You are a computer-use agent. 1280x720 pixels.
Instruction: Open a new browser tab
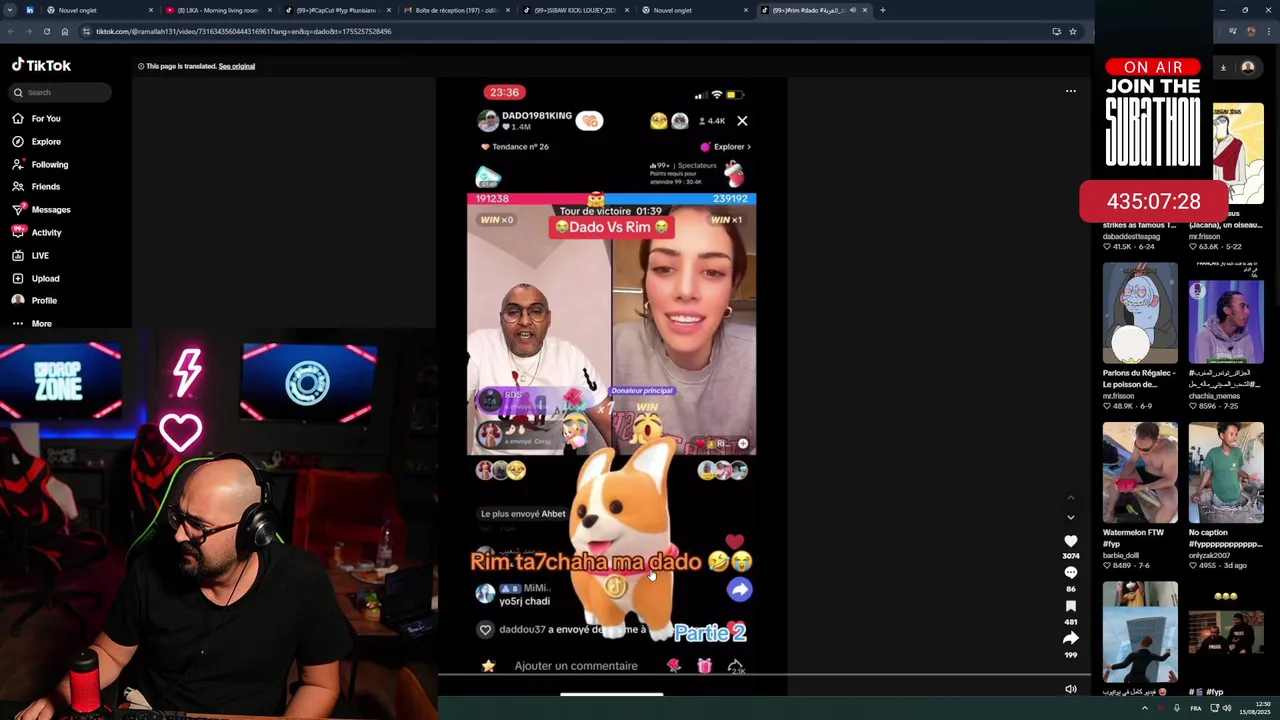click(882, 10)
